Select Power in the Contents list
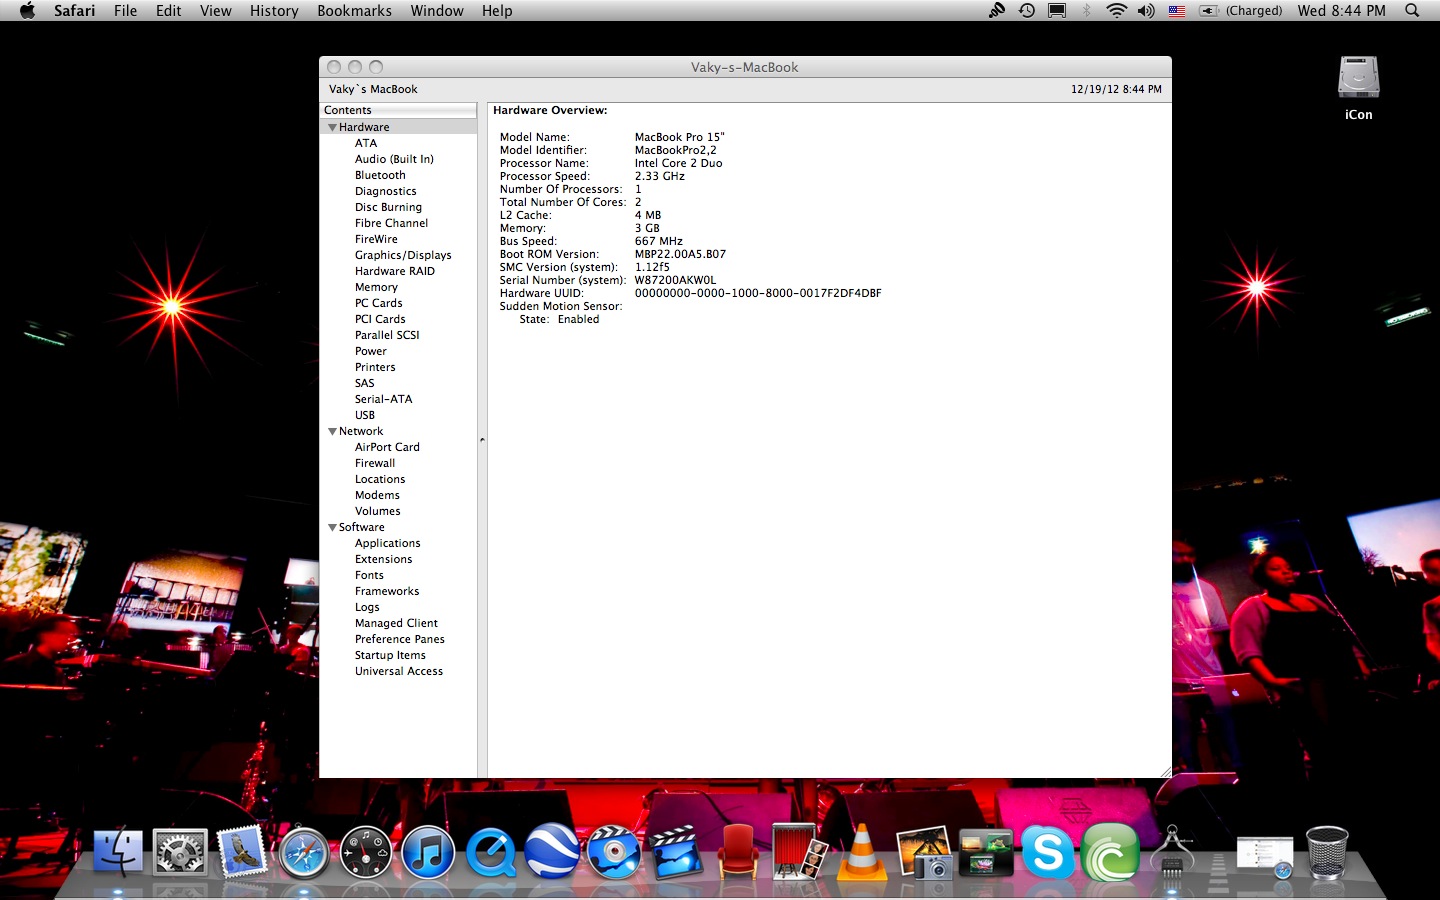Screen dimensions: 1440x900 coord(370,351)
